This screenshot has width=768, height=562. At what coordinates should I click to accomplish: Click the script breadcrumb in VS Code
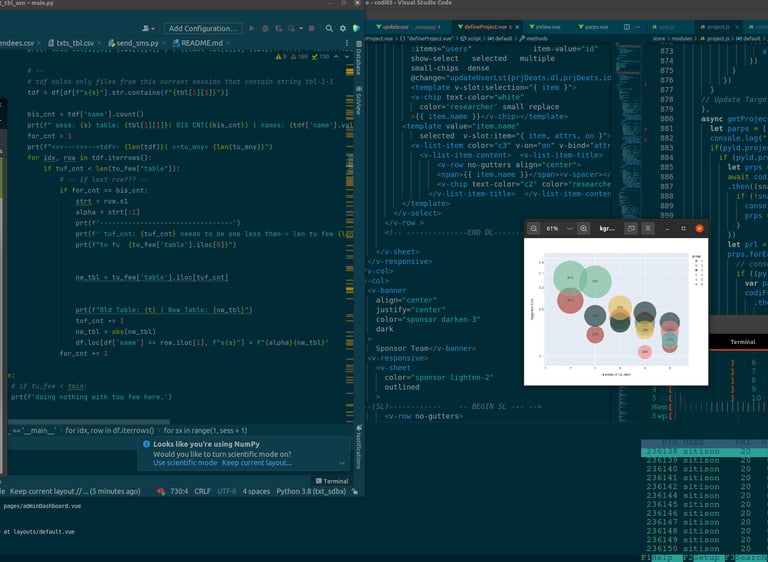tap(470, 38)
